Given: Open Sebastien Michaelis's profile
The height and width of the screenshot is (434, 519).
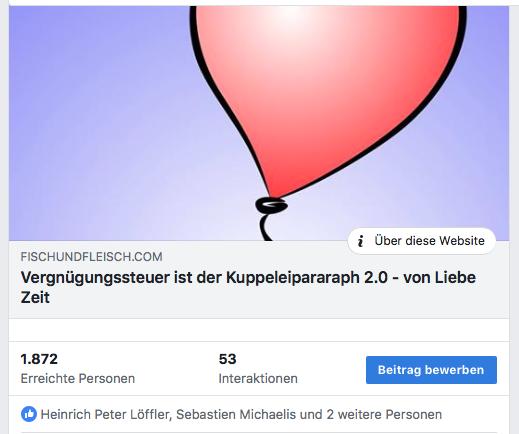Looking at the screenshot, I should click(236, 415).
